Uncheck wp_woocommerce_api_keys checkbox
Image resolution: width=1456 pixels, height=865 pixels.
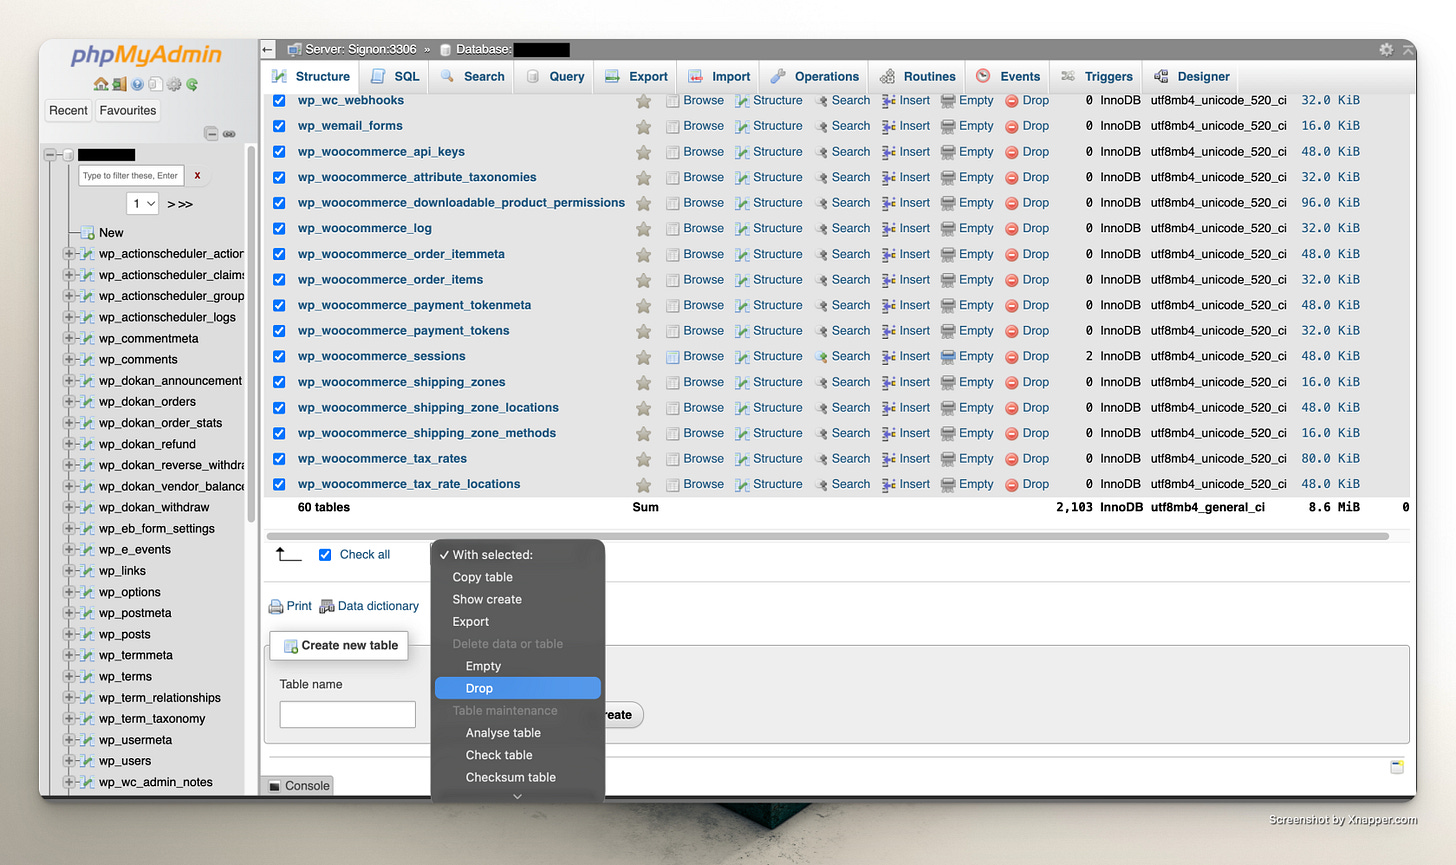(x=279, y=152)
